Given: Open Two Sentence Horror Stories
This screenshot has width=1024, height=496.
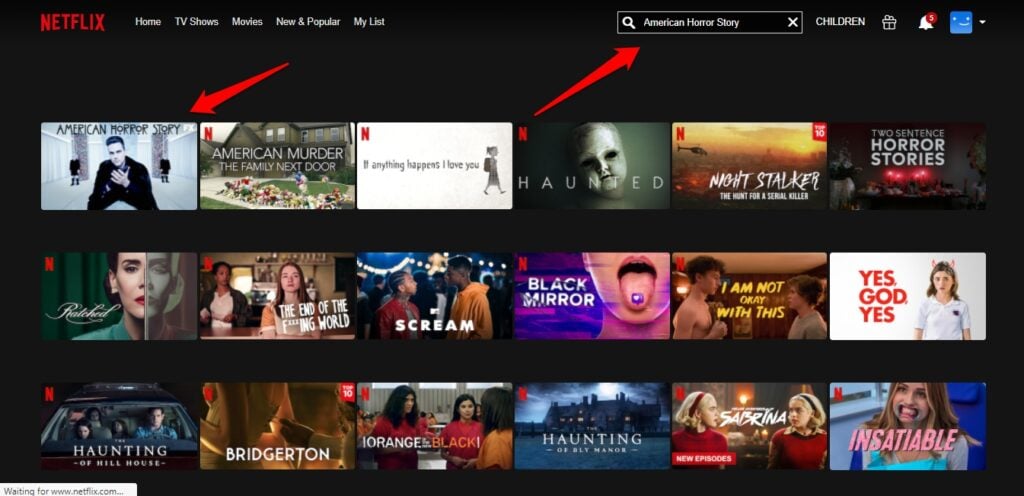Looking at the screenshot, I should coord(908,166).
